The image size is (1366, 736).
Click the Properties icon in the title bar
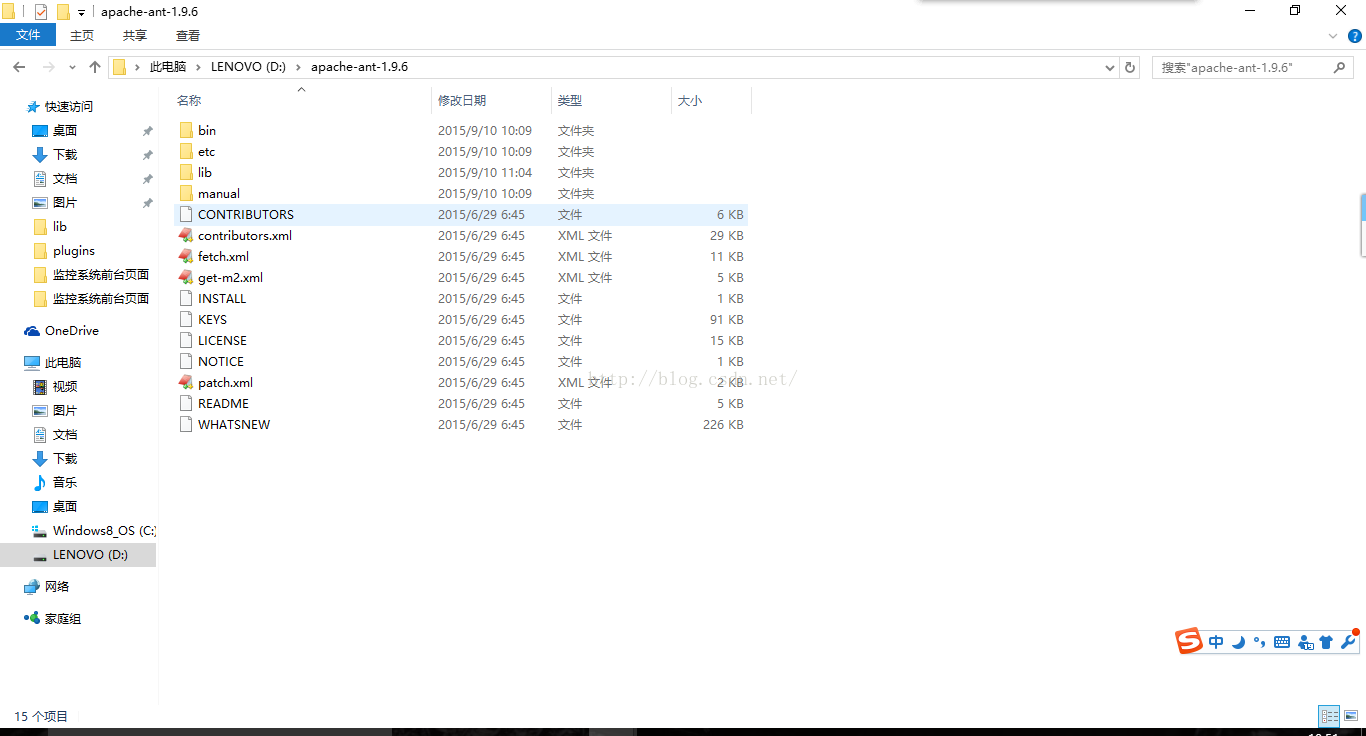click(x=41, y=12)
